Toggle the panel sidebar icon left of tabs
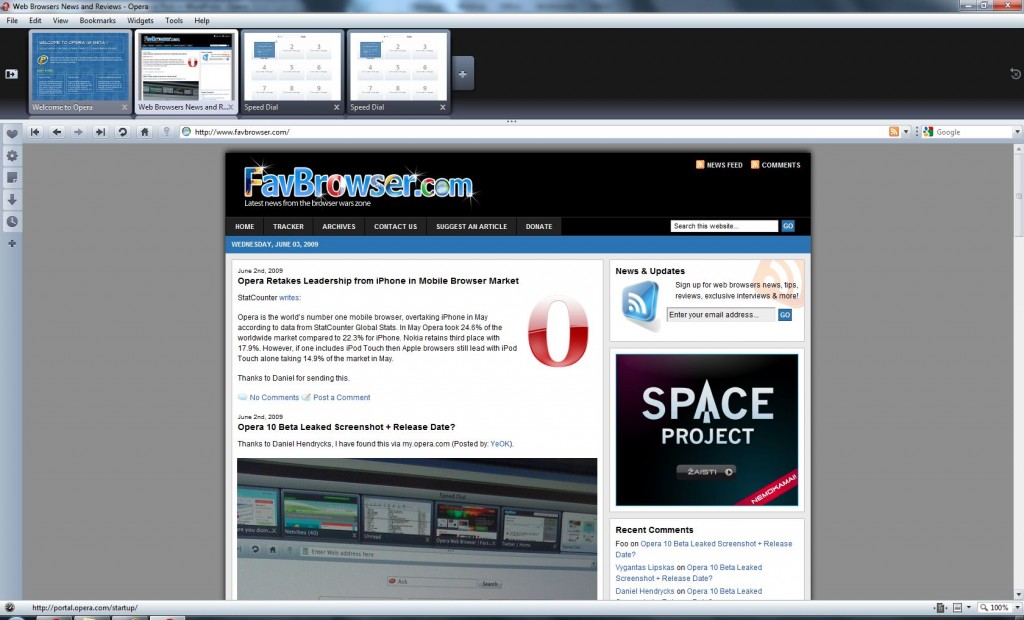1024x620 pixels. (x=12, y=73)
